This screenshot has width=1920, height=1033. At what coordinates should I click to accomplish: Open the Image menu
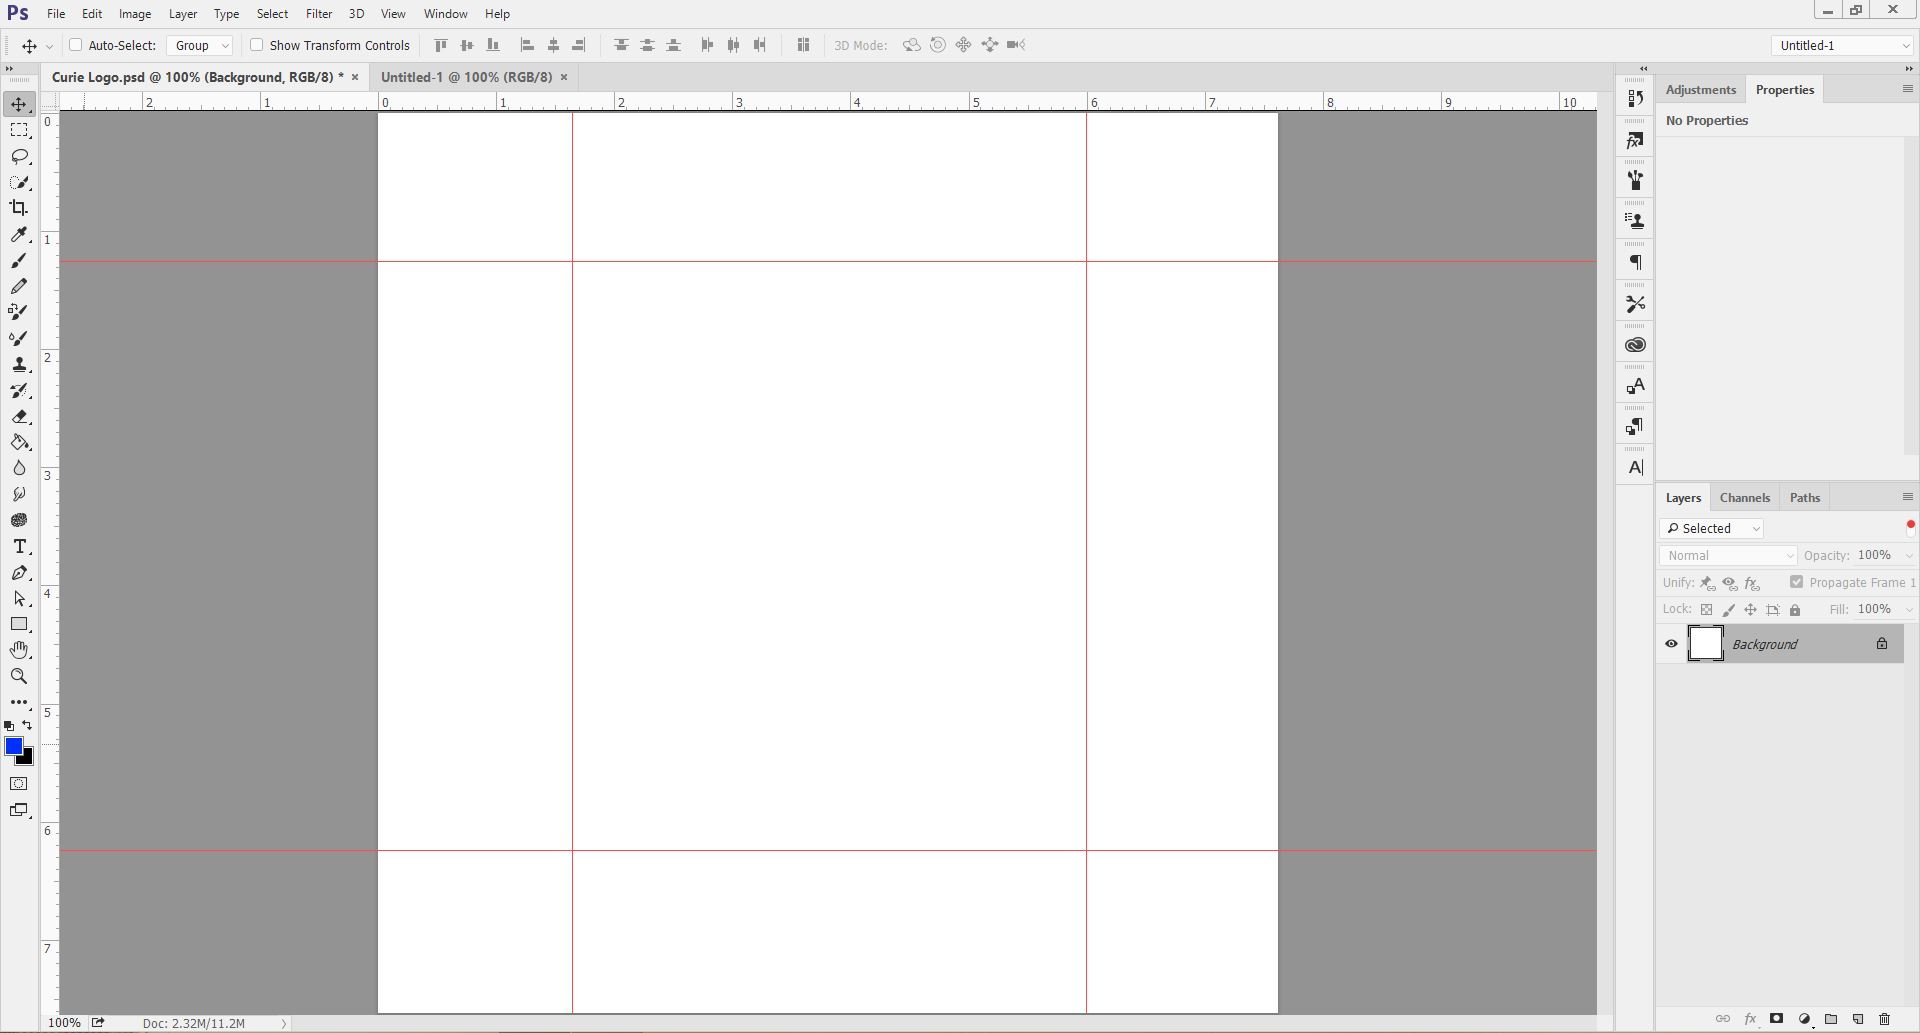coord(135,14)
